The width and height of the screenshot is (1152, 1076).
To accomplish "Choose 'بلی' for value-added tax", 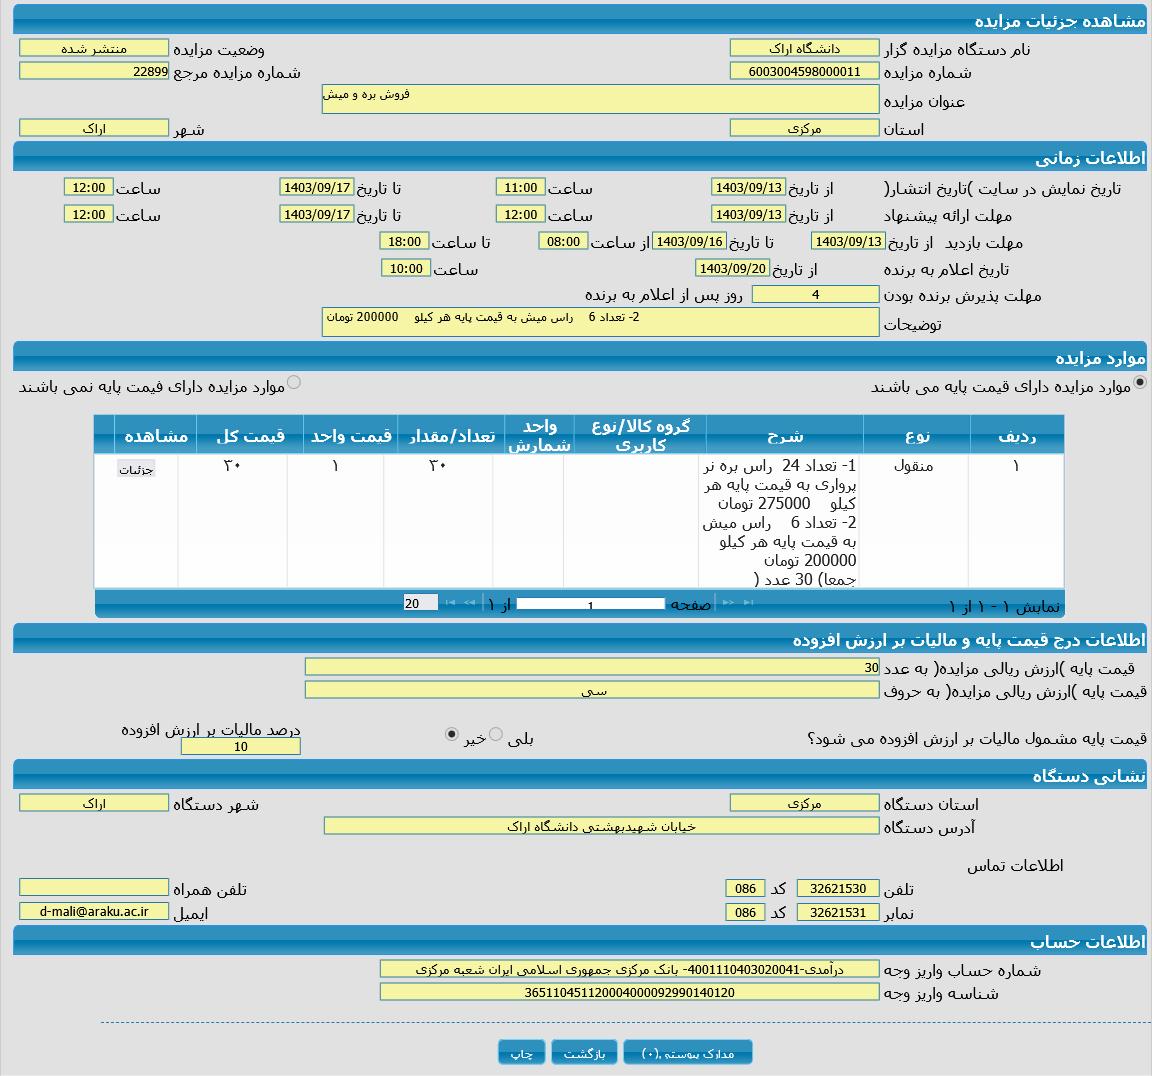I will [496, 735].
